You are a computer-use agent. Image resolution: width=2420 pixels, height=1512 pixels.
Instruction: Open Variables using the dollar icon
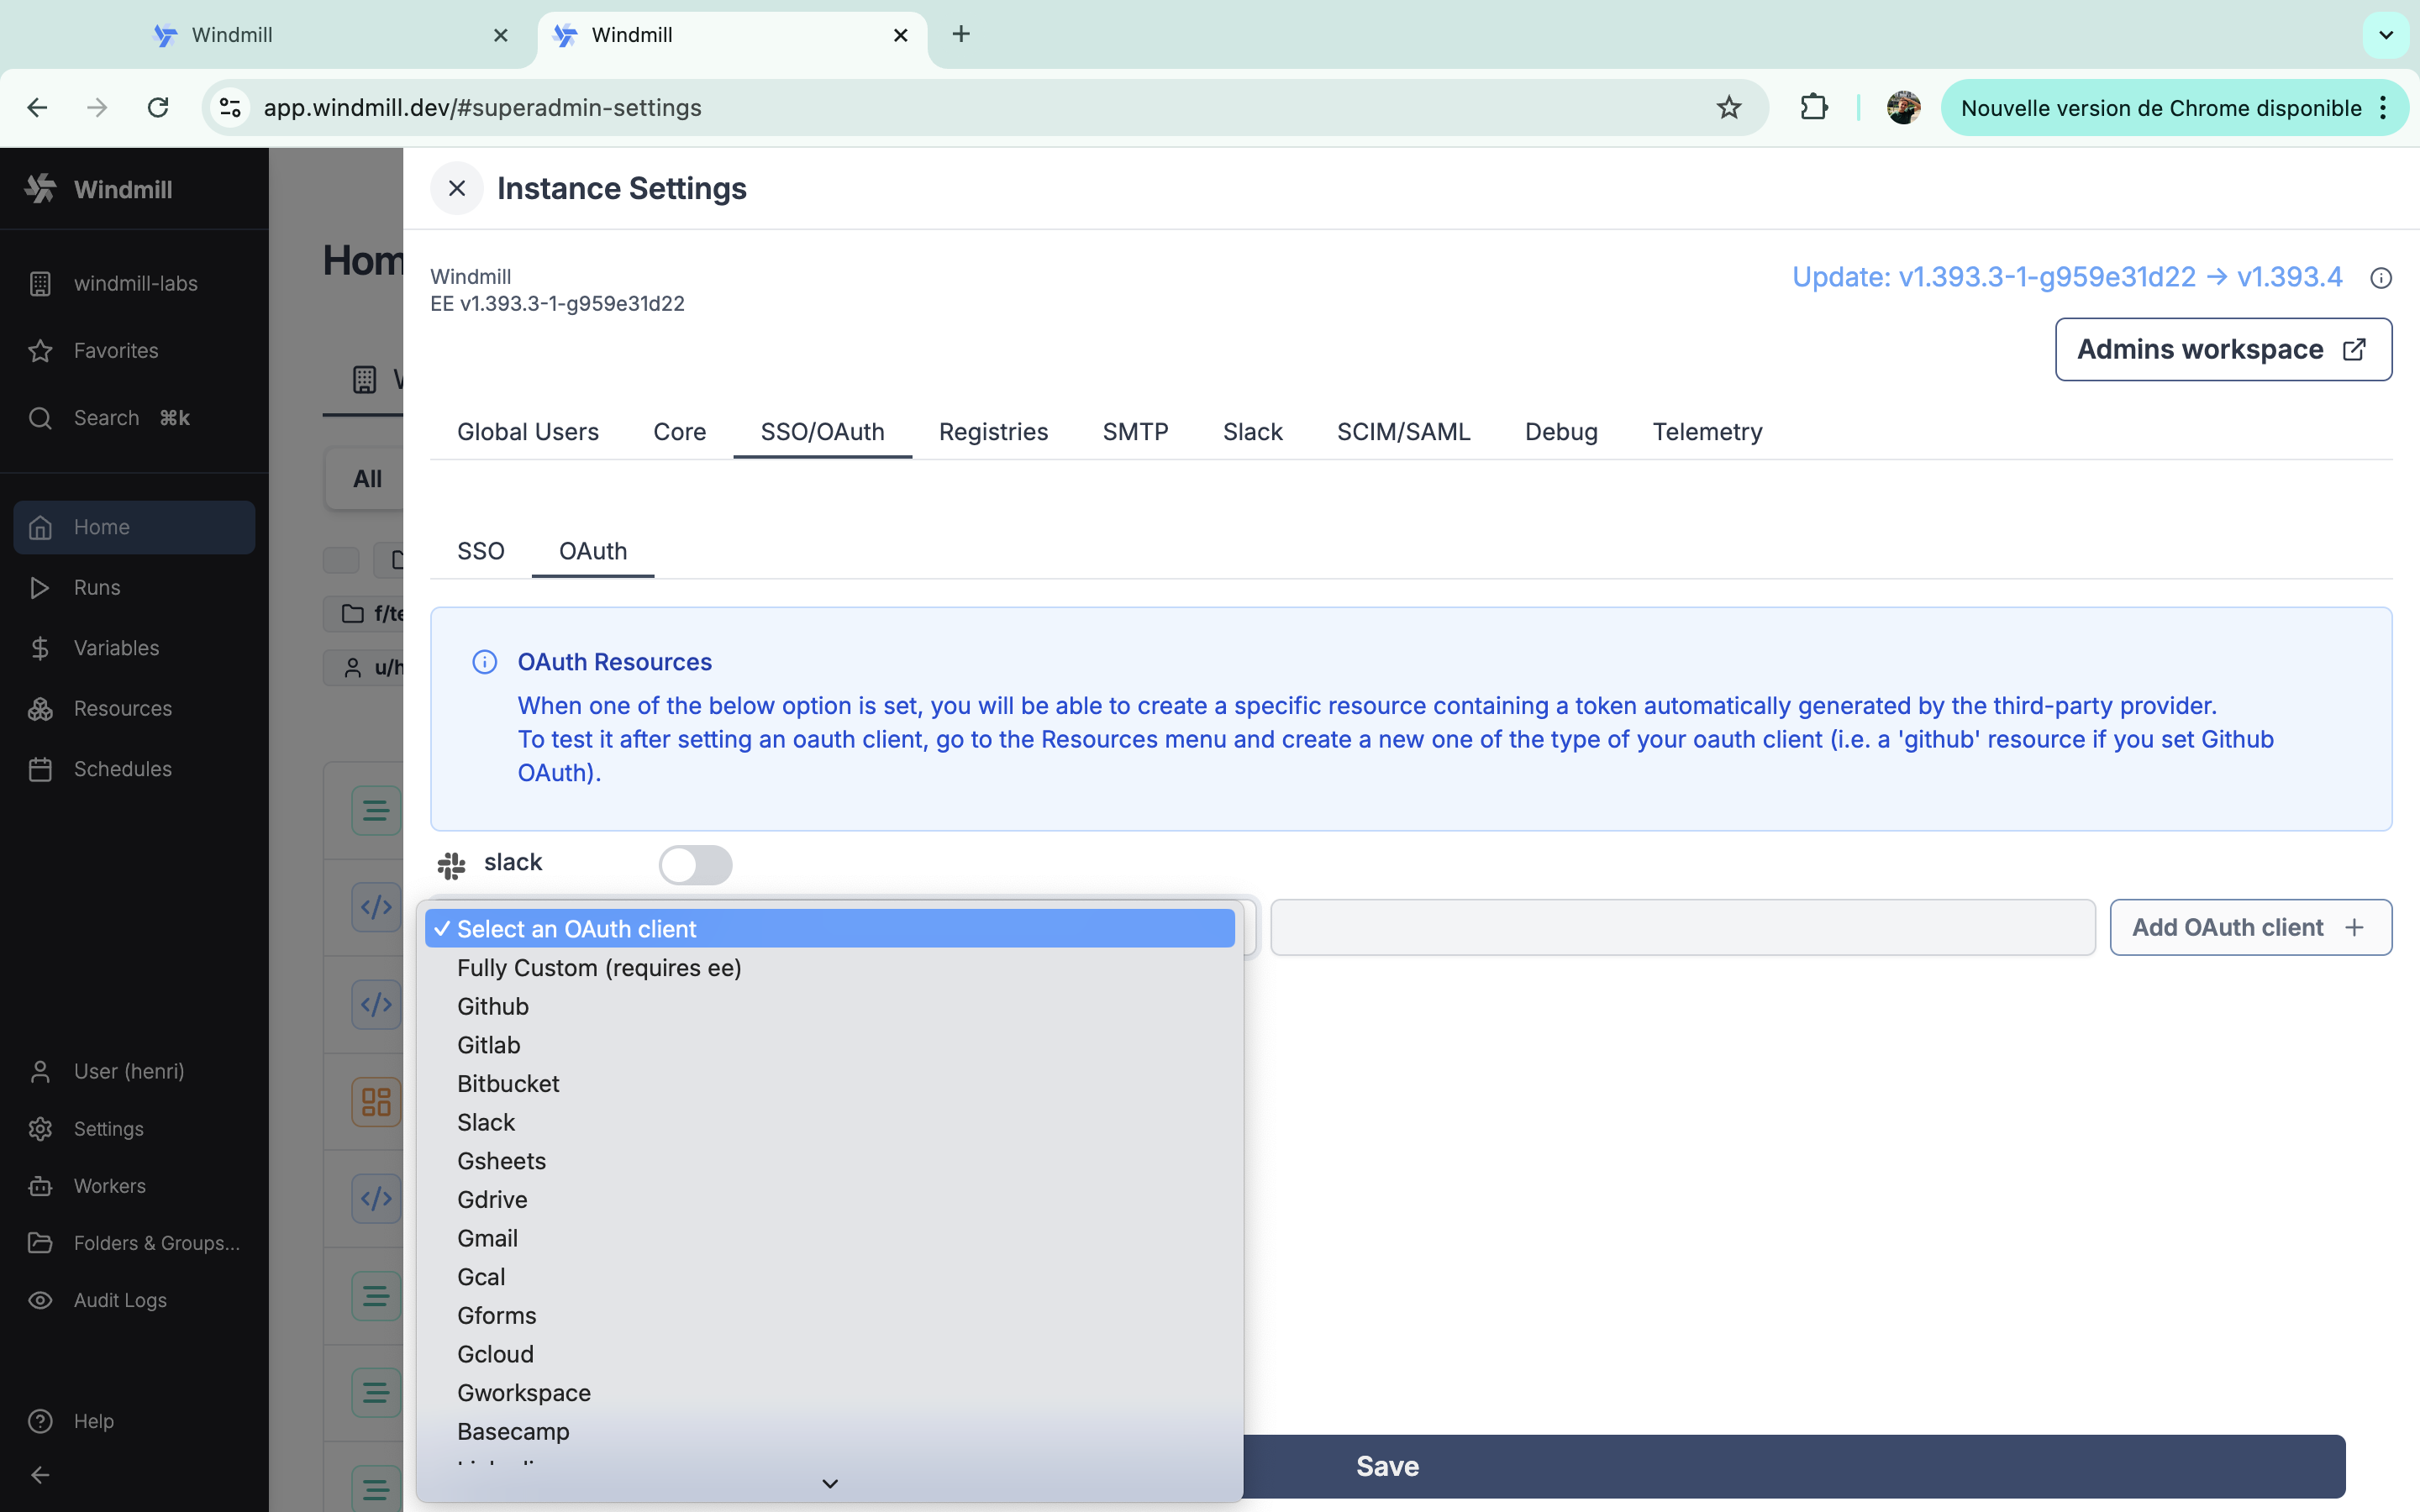[39, 647]
